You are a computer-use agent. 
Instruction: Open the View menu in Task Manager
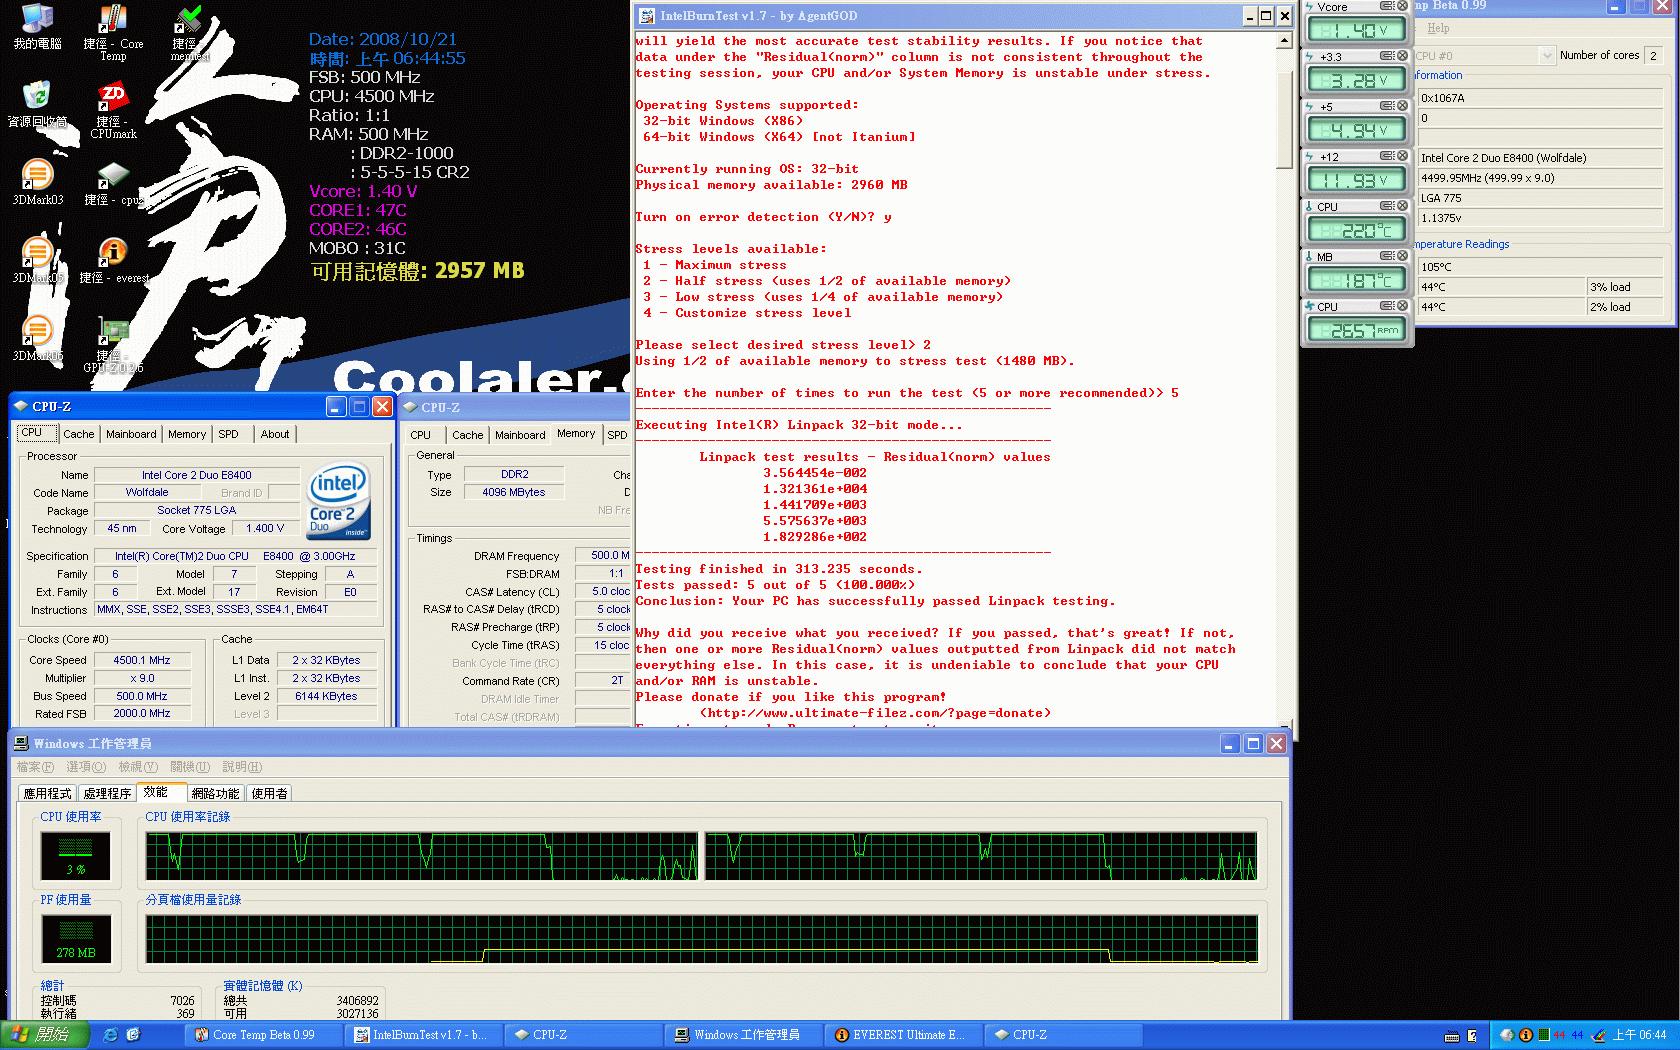tap(138, 767)
